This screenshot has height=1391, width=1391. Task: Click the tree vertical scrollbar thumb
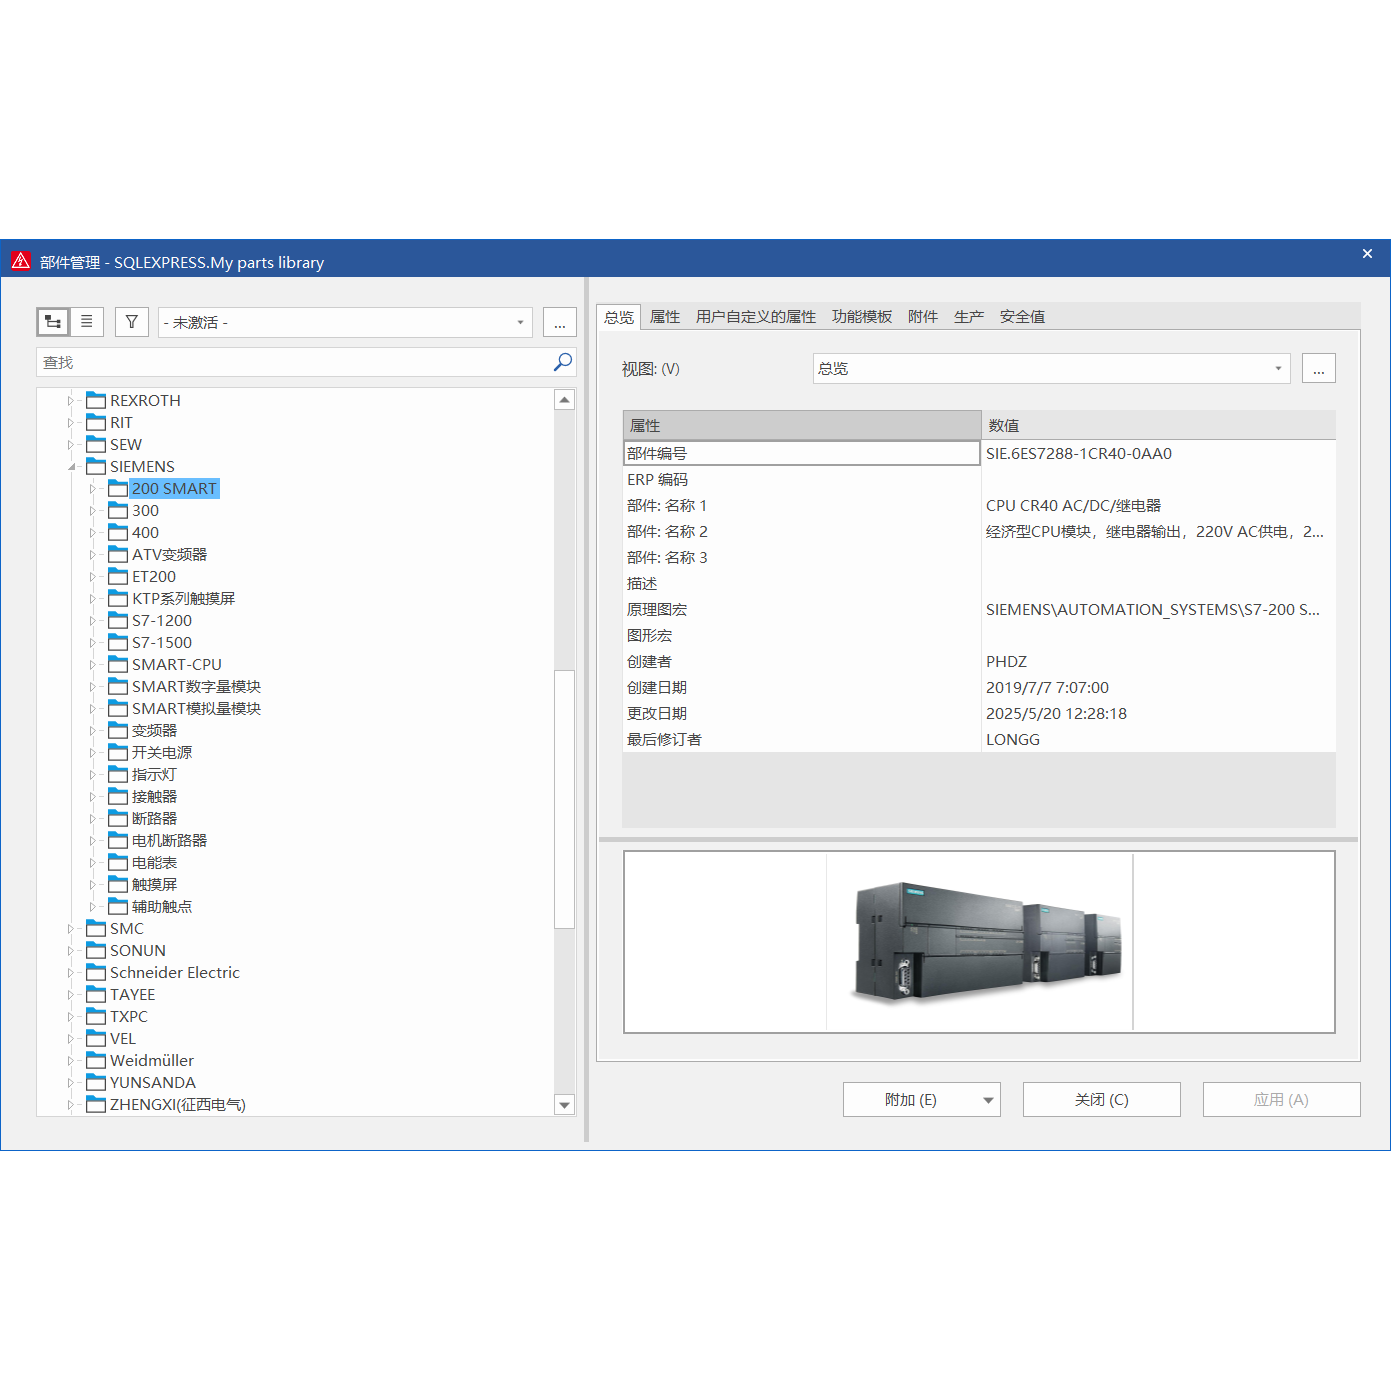(565, 799)
